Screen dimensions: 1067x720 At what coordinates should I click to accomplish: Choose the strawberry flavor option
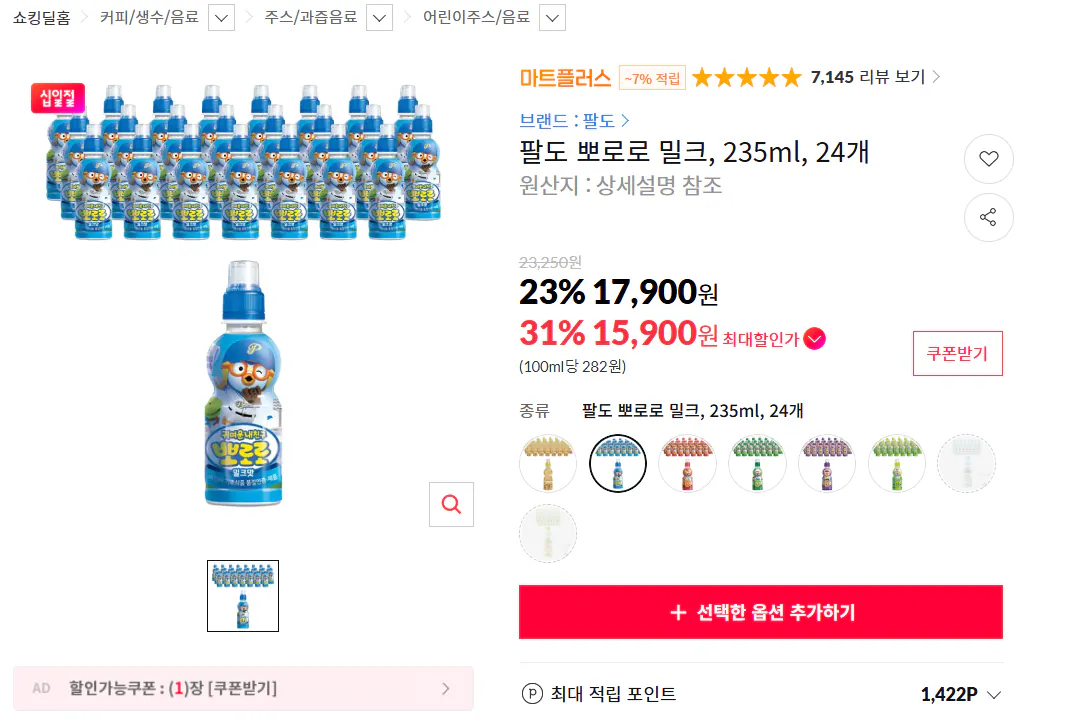[x=687, y=463]
